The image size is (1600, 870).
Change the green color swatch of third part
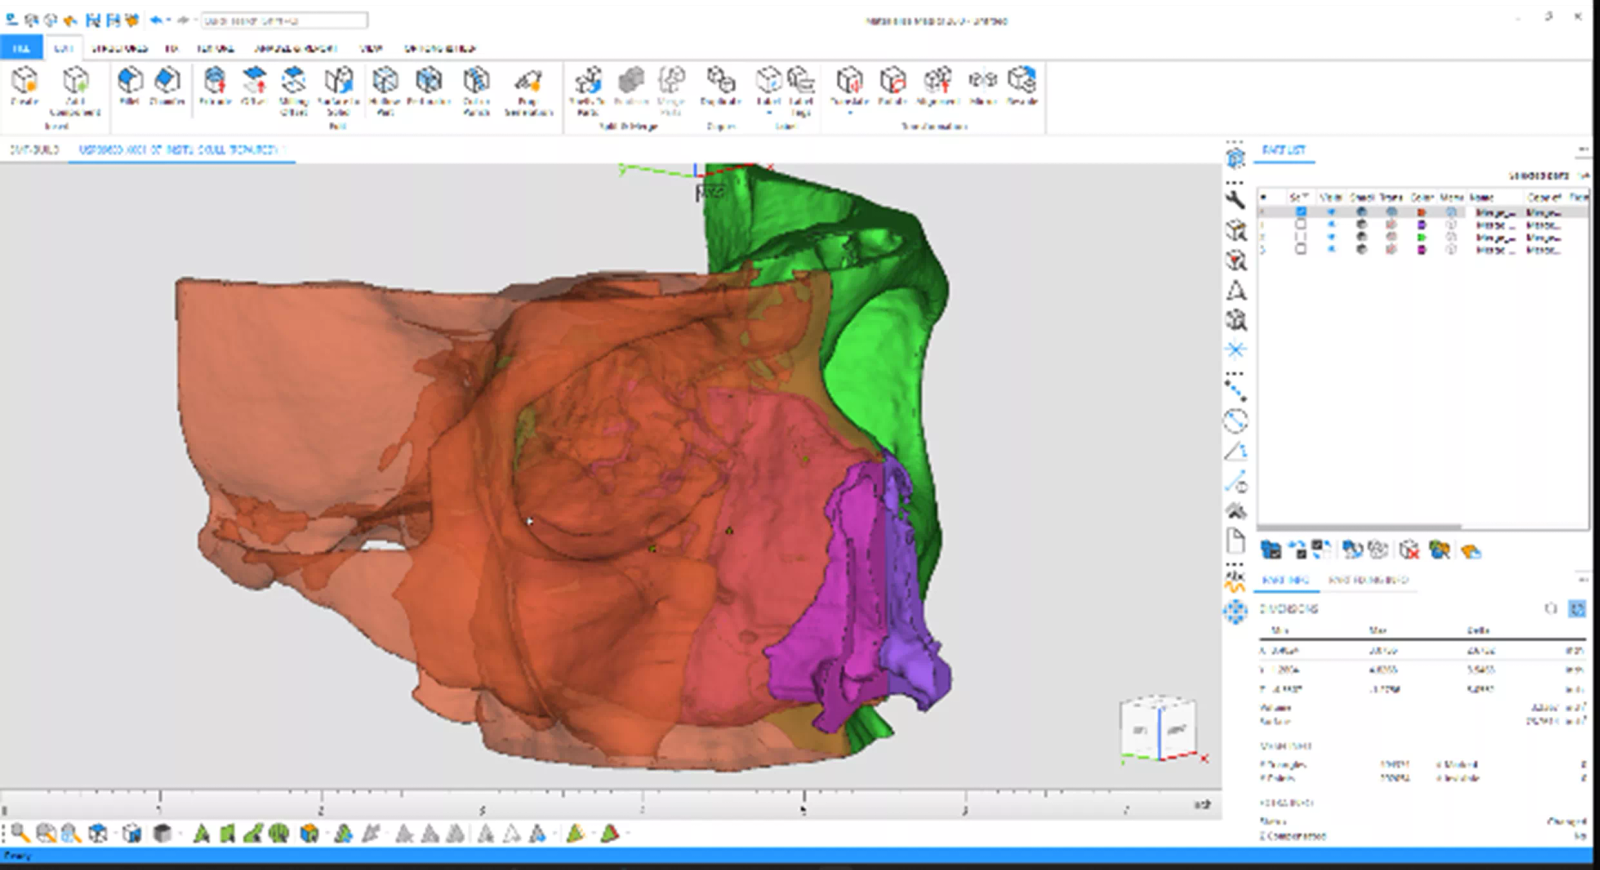(x=1421, y=237)
